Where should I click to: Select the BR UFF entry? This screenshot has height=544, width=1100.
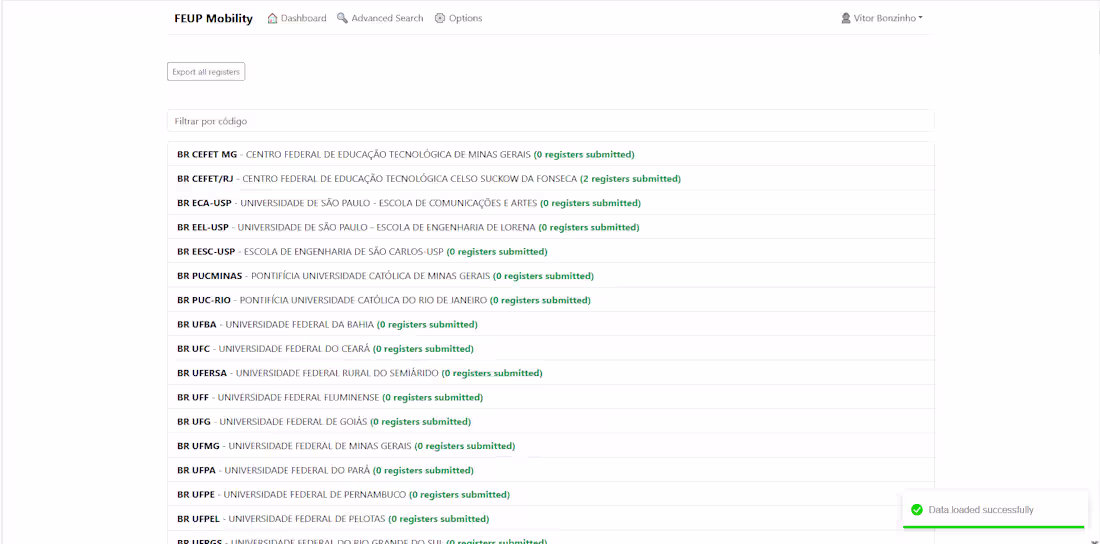[551, 397]
